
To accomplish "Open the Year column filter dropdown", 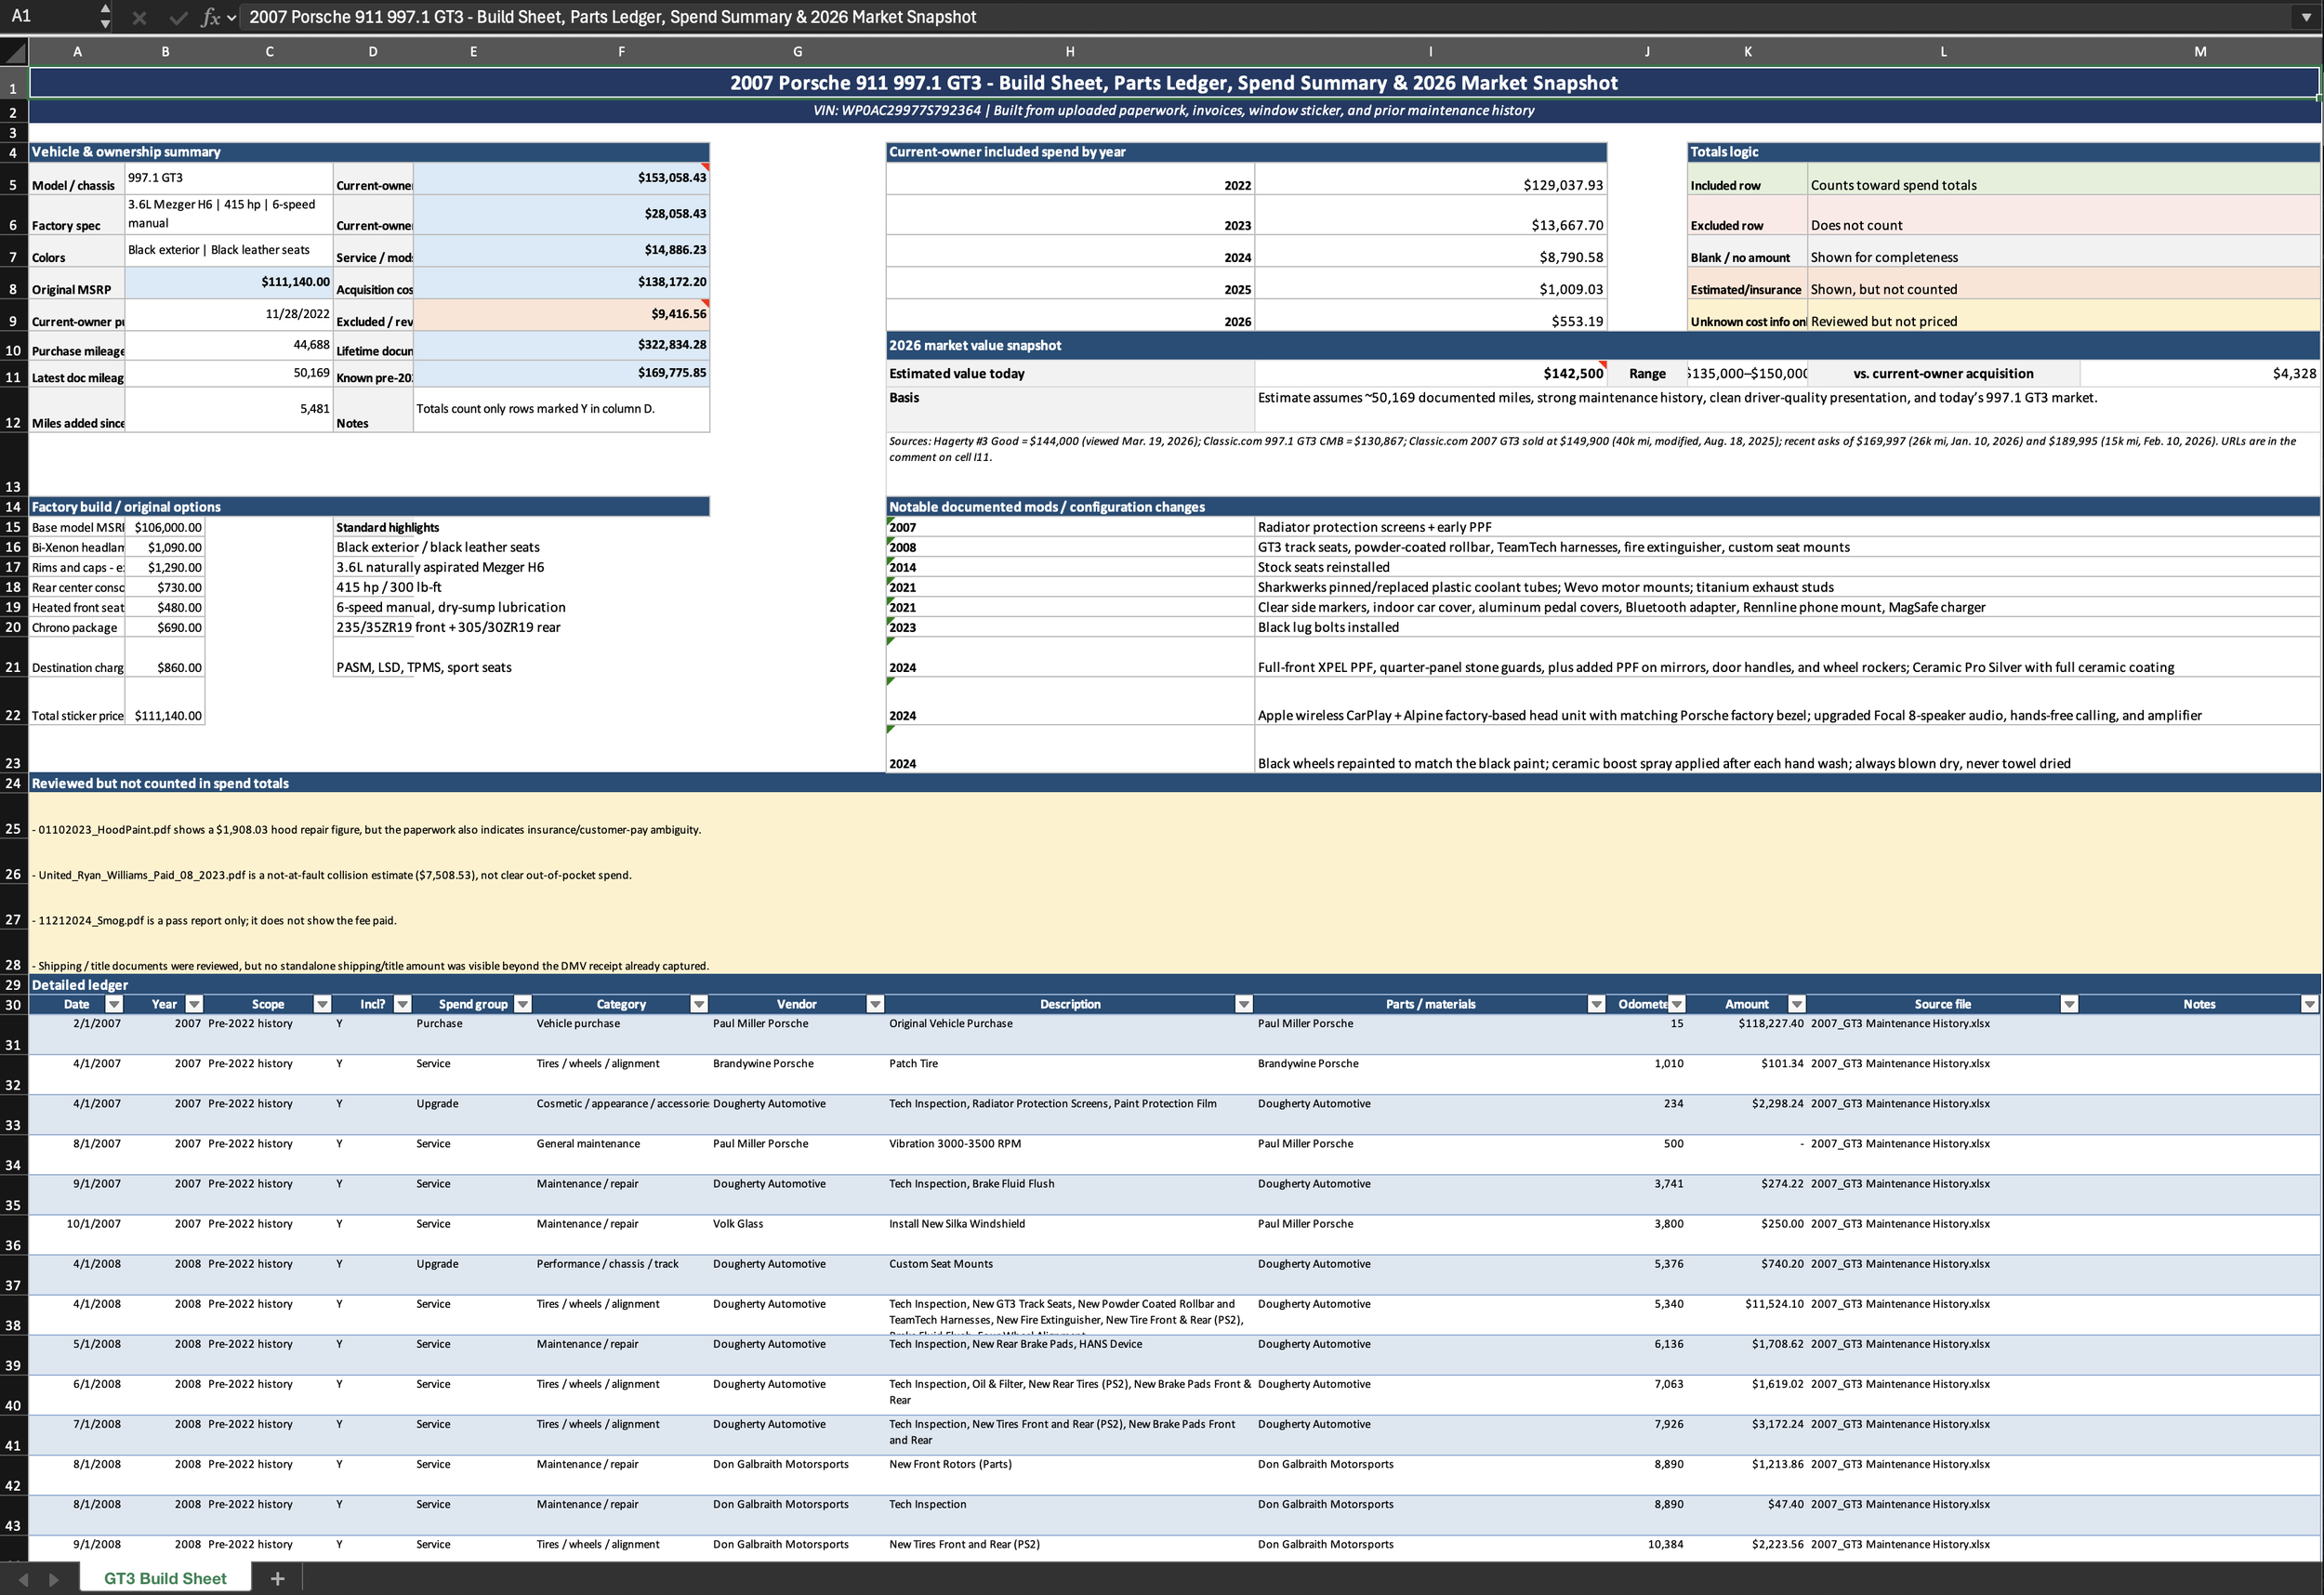I will [194, 1004].
